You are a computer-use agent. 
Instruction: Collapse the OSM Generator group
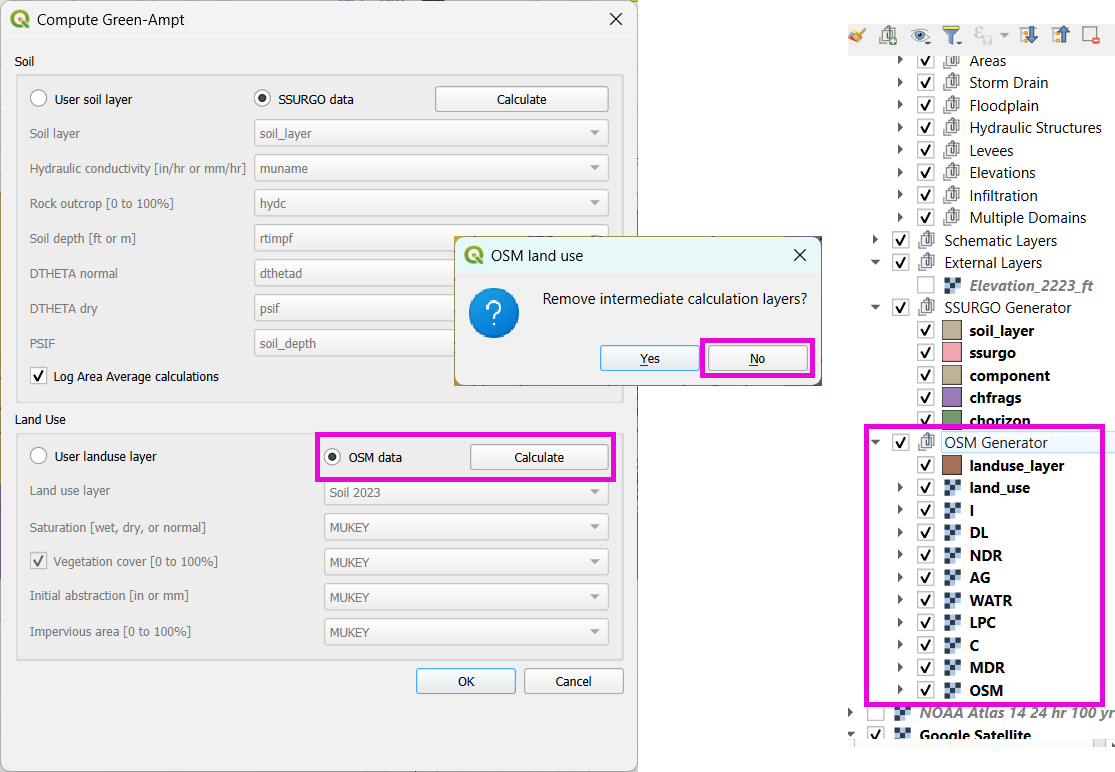(876, 442)
